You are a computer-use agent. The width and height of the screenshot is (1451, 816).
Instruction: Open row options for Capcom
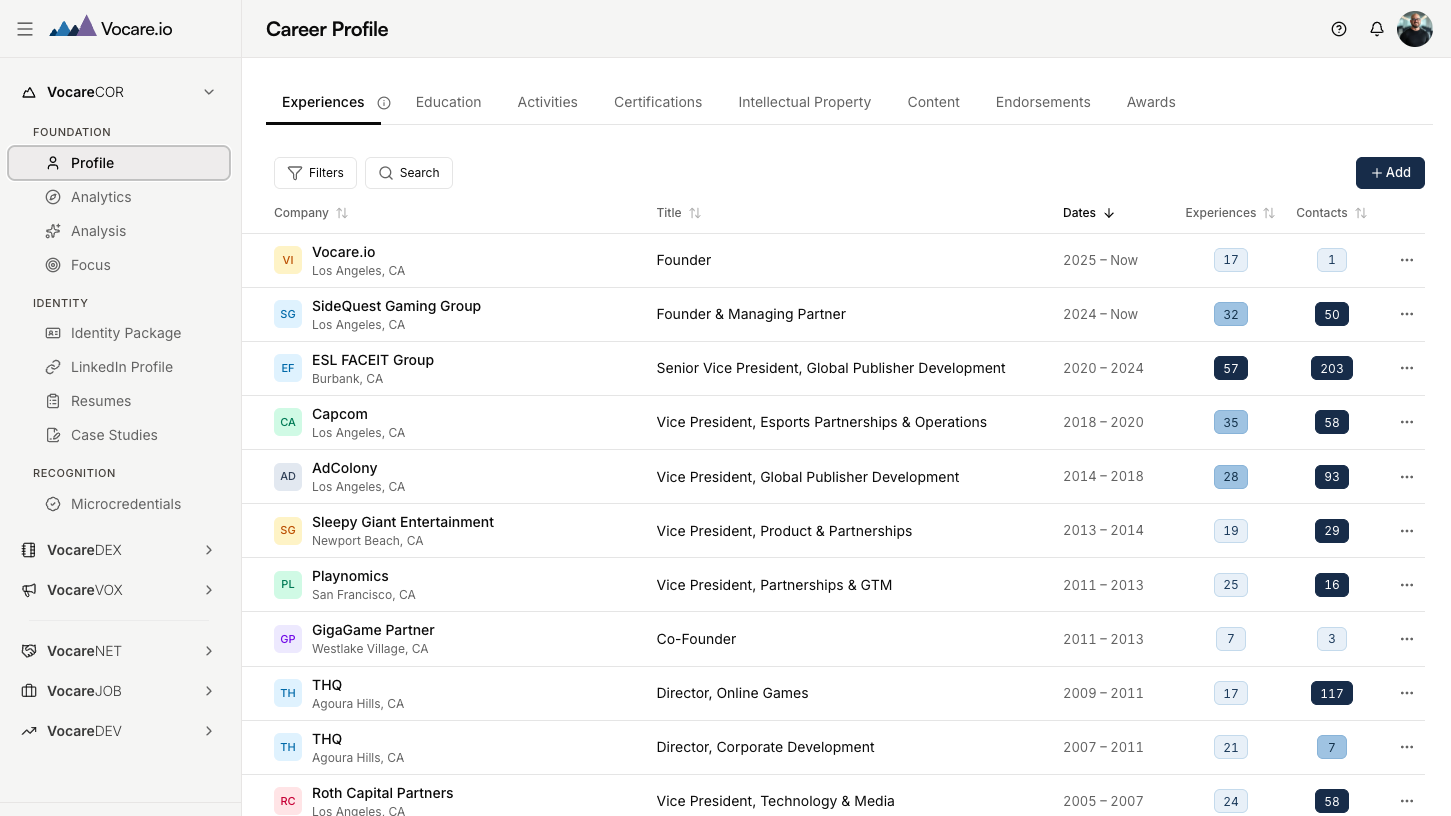(x=1407, y=422)
